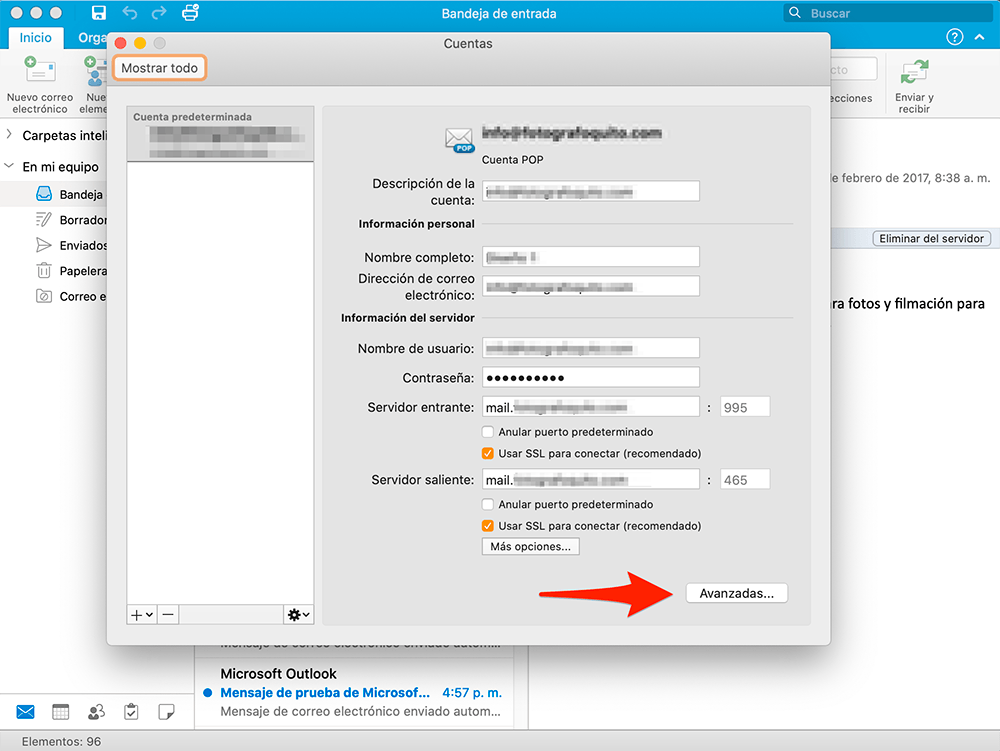This screenshot has width=1000, height=751.
Task: Click Eliminar del servidor button
Action: tap(931, 238)
